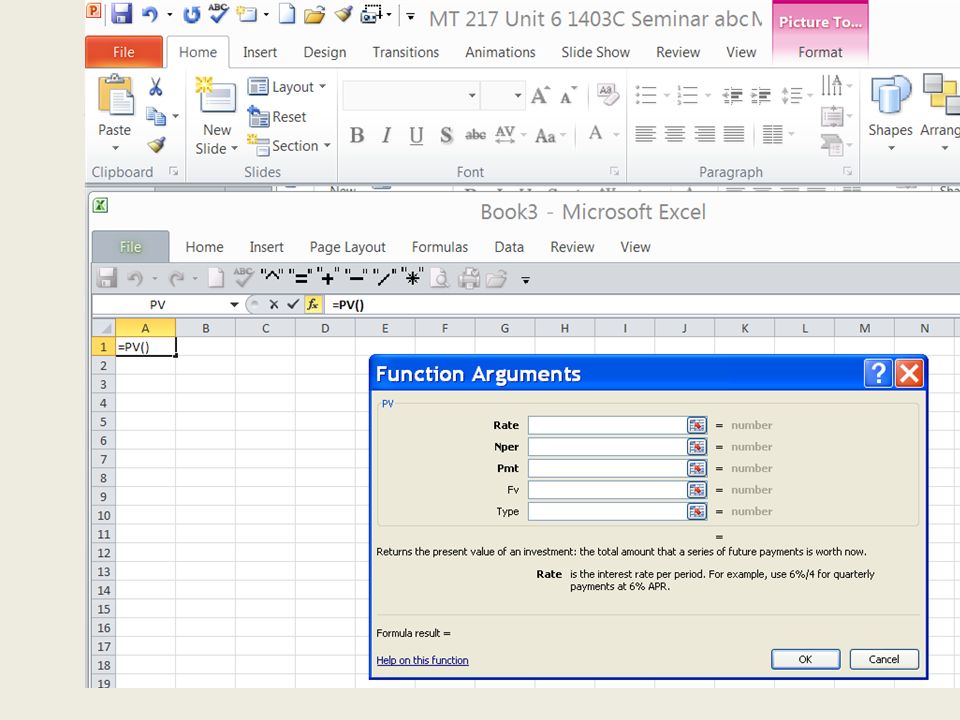Click Clear All Formatting icon

pos(607,95)
